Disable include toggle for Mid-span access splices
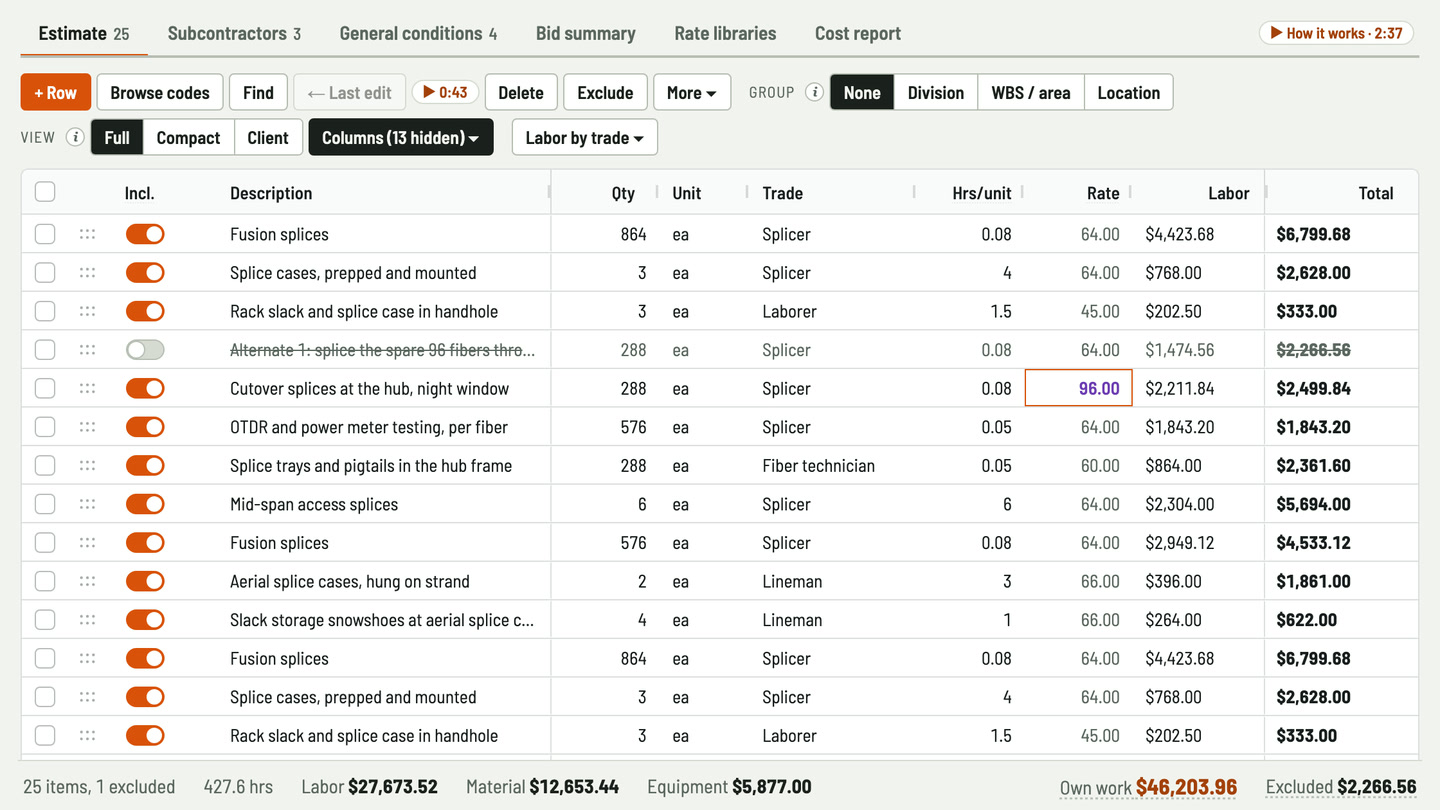The width and height of the screenshot is (1440, 810). coord(145,504)
